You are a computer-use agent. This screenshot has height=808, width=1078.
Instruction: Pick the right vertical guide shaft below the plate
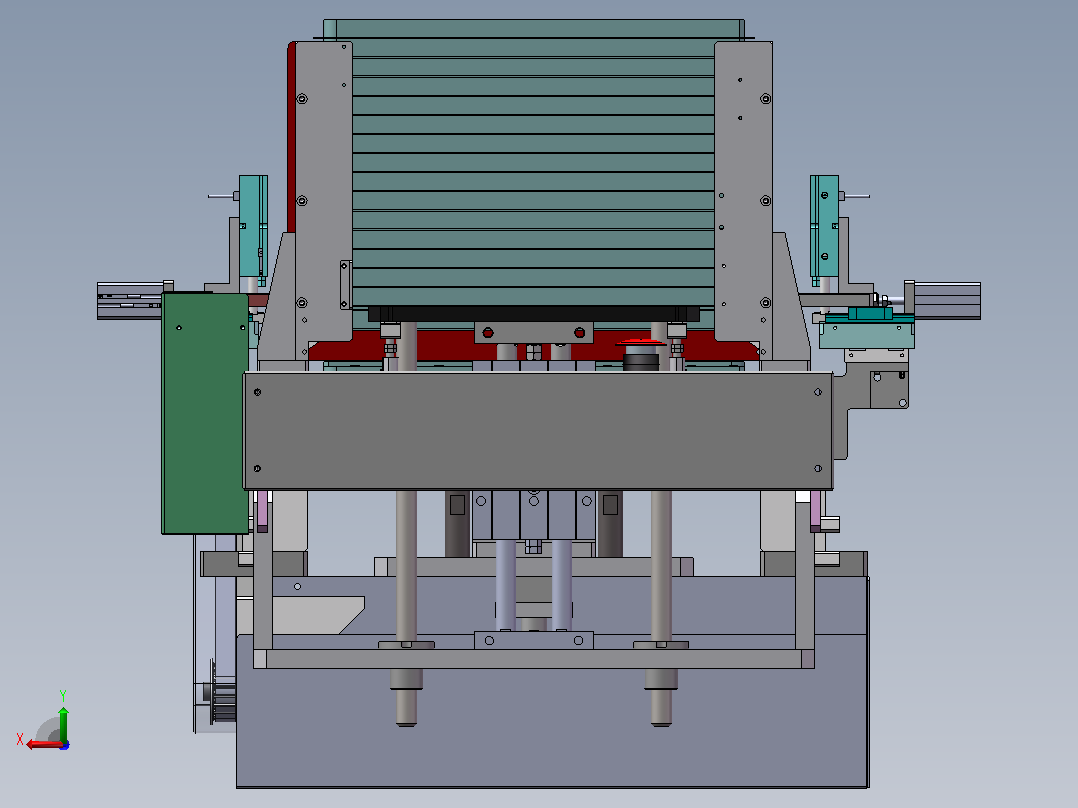[661, 608]
